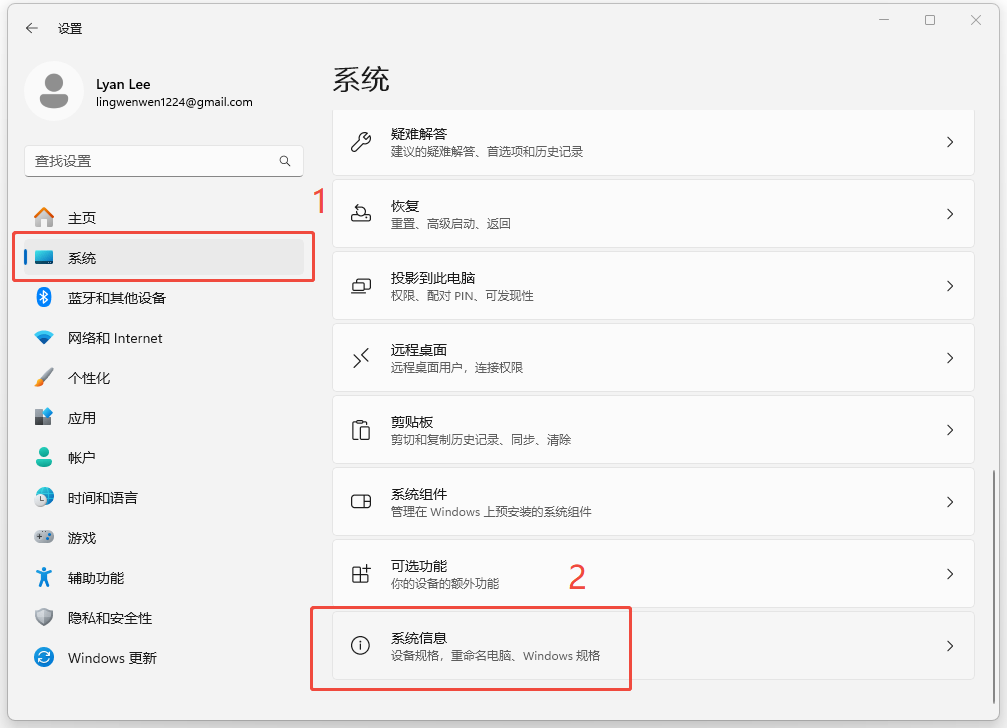Click the Bluetooth icon in sidebar
1007x728 pixels.
click(x=44, y=297)
